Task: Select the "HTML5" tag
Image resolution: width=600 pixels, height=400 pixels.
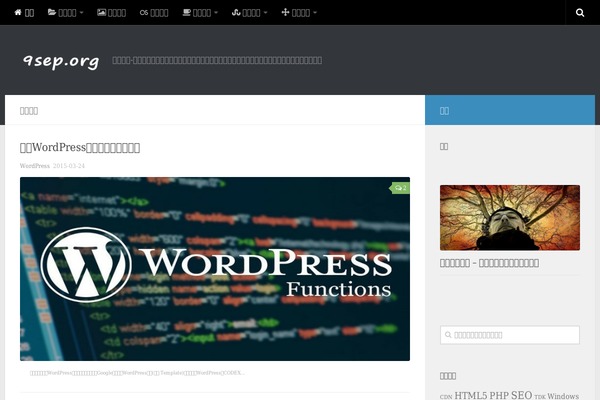Action: (471, 395)
